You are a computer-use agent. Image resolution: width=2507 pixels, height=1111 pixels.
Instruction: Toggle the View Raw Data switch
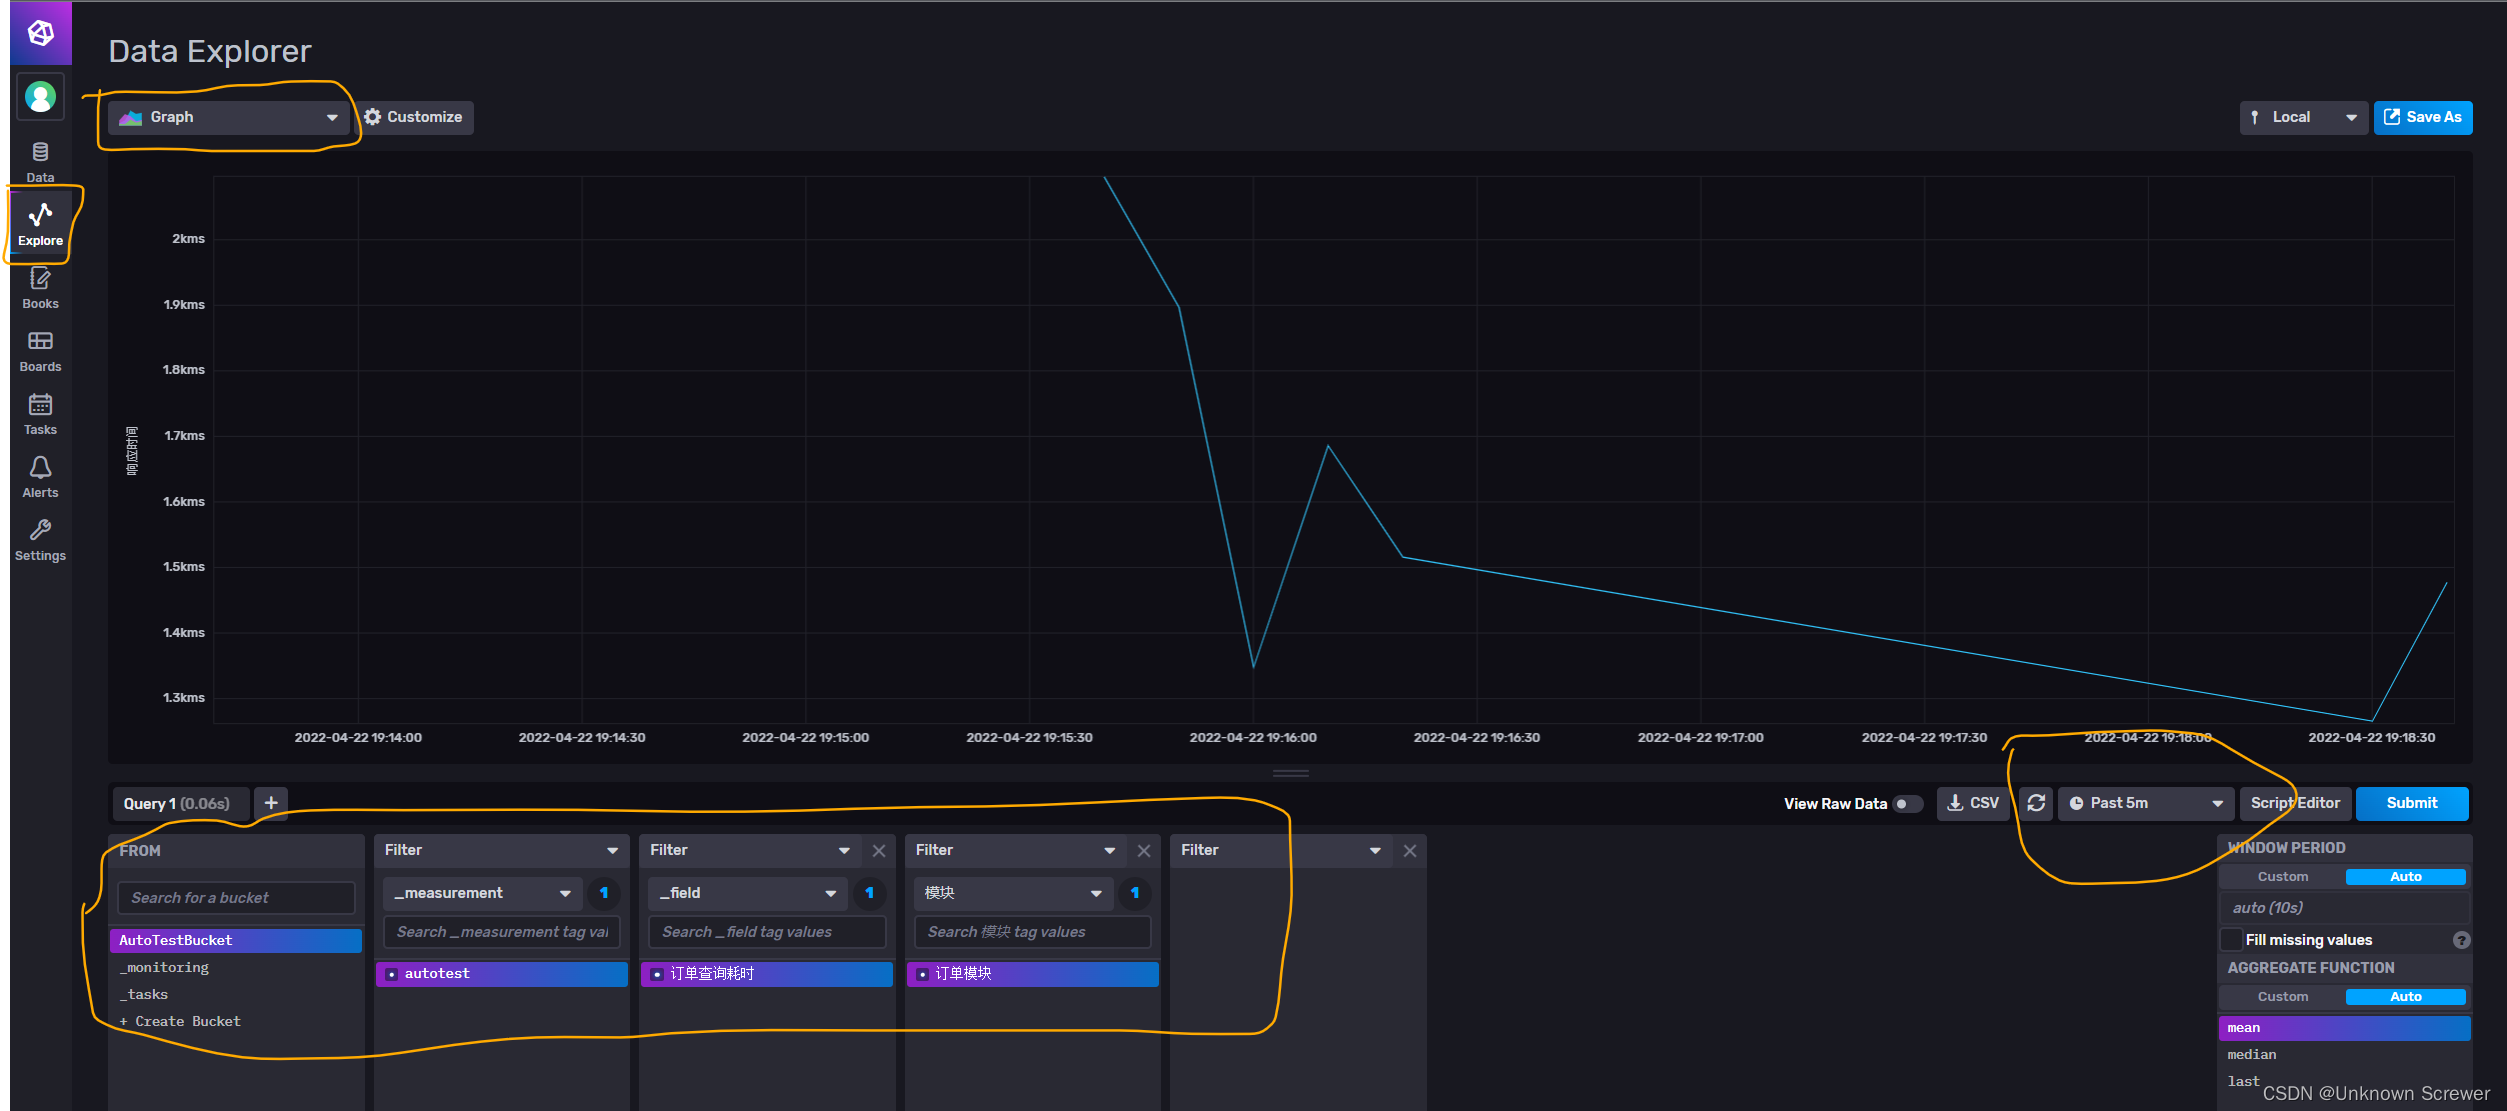1907,804
